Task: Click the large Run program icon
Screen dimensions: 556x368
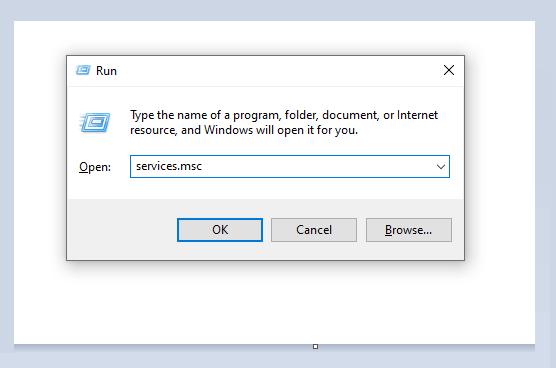Action: [x=94, y=122]
